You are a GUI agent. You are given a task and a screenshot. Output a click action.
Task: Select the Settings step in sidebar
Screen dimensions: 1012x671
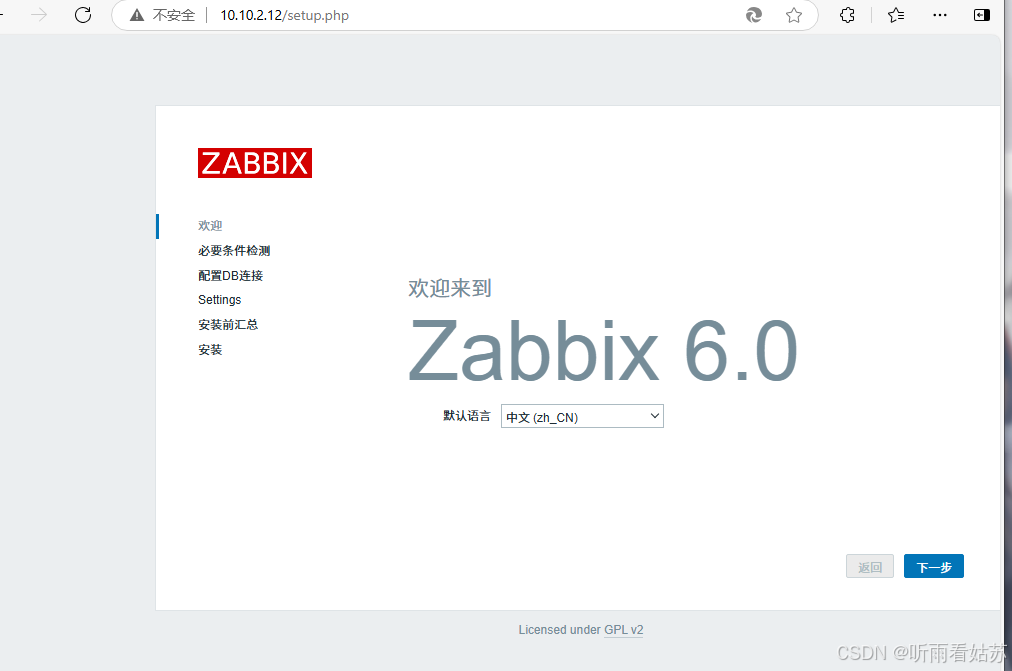219,300
